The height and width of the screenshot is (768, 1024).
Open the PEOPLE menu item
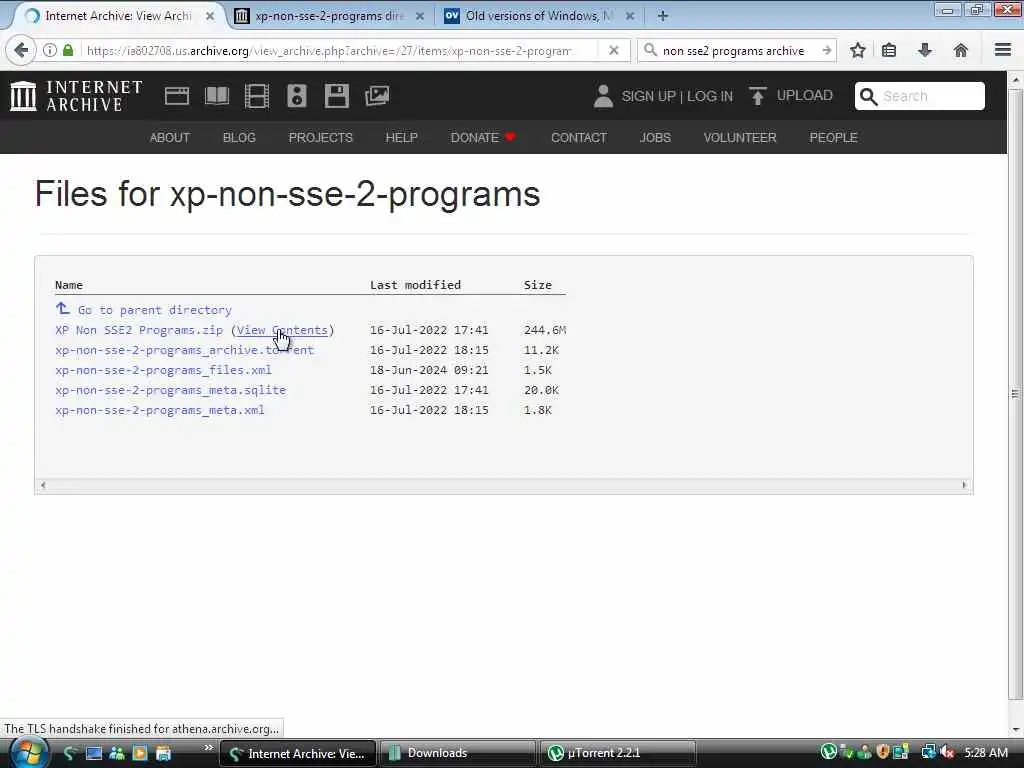pos(833,138)
